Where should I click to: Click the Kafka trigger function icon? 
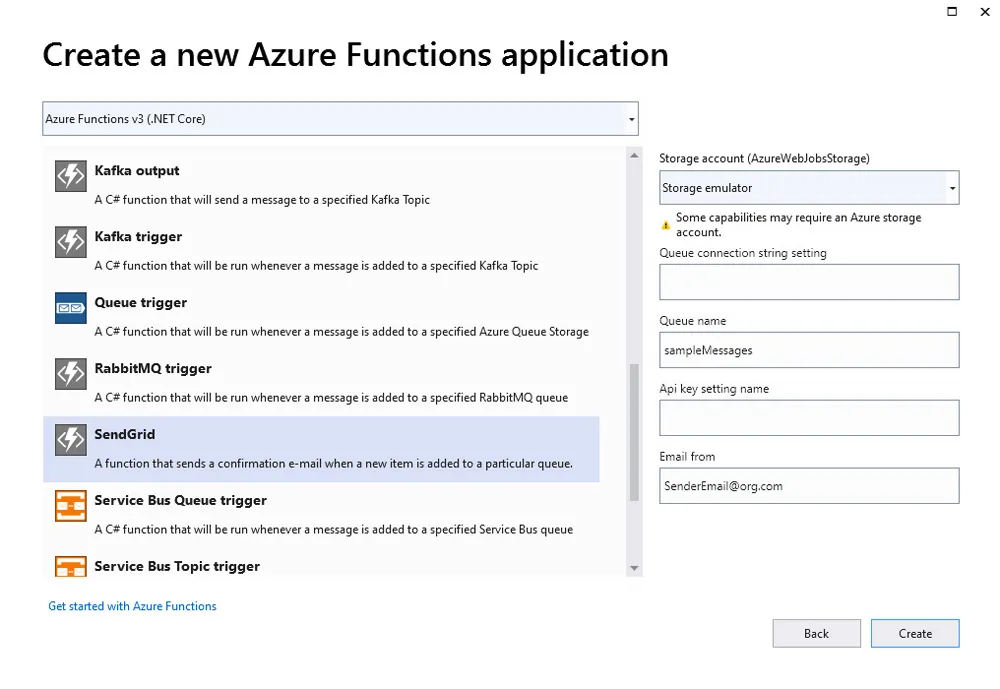coord(71,242)
